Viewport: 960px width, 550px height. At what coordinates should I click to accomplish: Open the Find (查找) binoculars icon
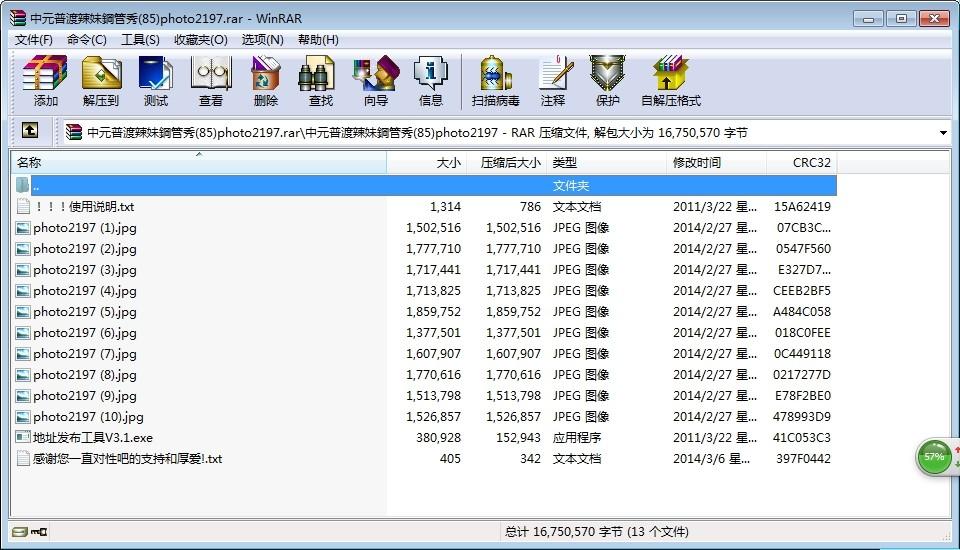click(x=320, y=80)
